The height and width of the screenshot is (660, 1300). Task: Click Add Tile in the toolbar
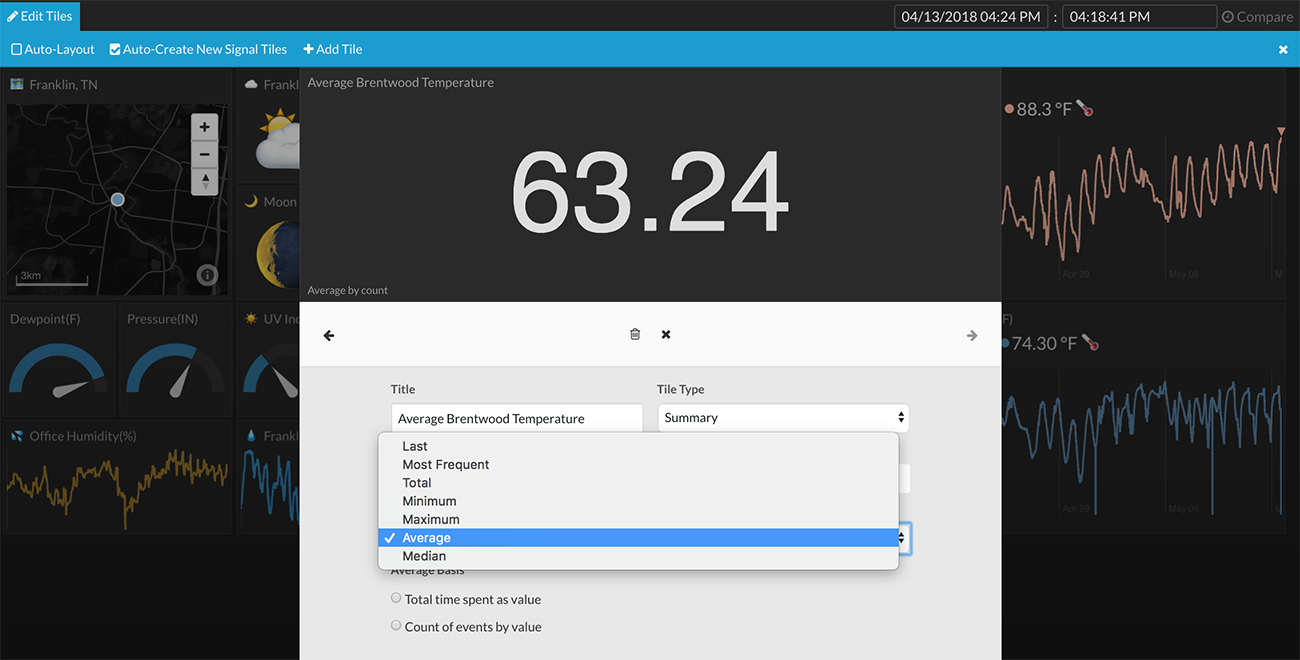tap(333, 49)
